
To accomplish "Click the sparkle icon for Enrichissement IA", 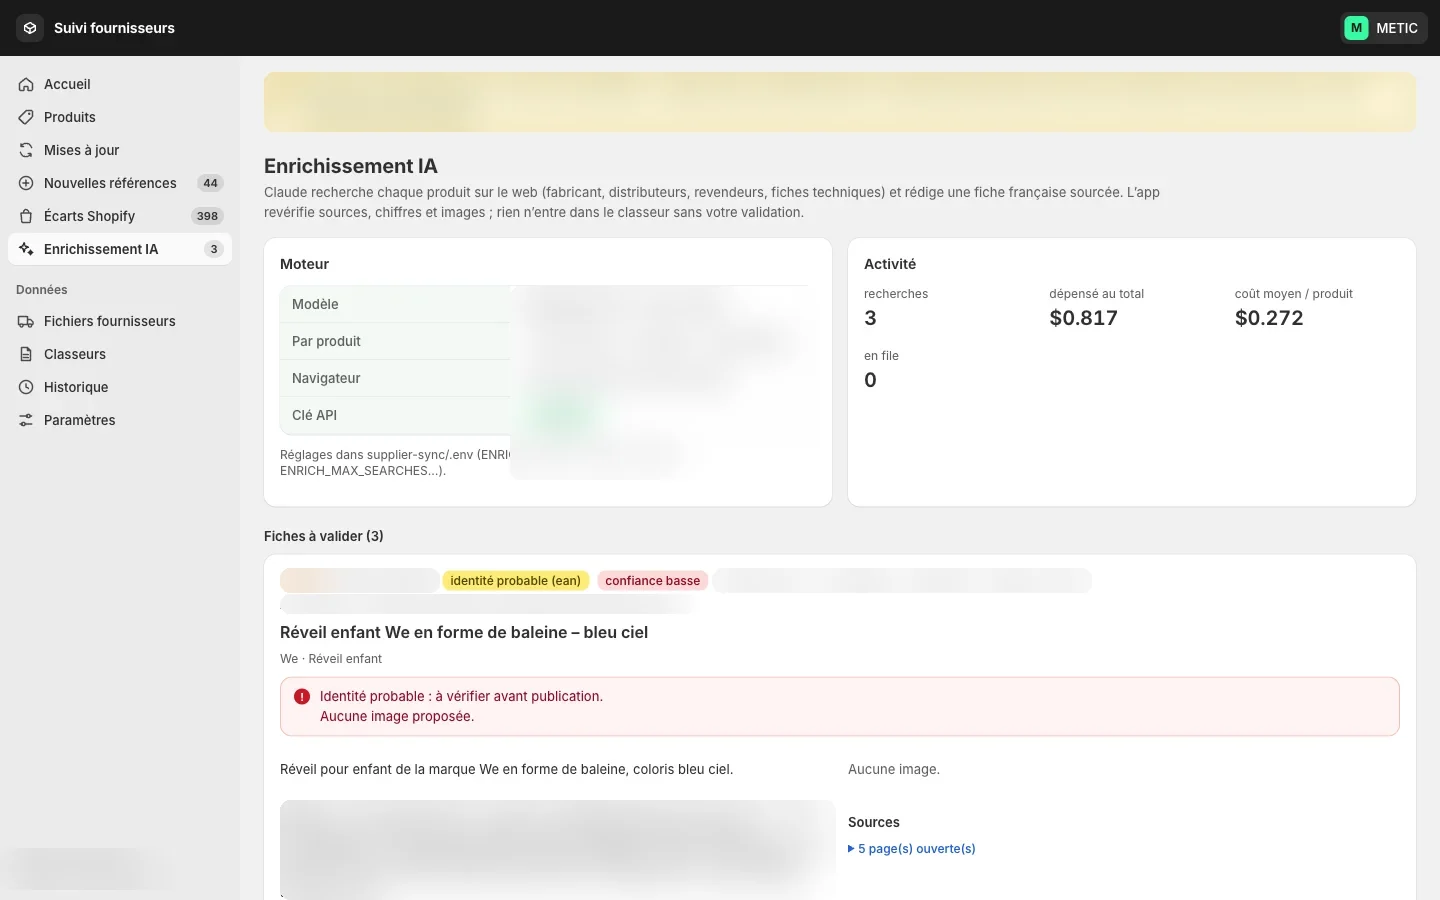I will (26, 249).
